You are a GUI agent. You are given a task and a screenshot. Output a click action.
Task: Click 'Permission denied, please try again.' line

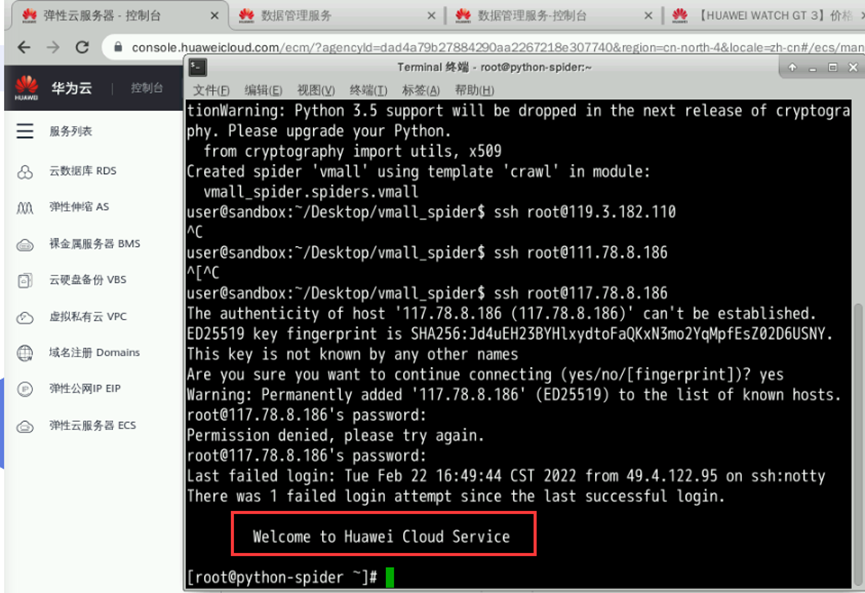[335, 435]
